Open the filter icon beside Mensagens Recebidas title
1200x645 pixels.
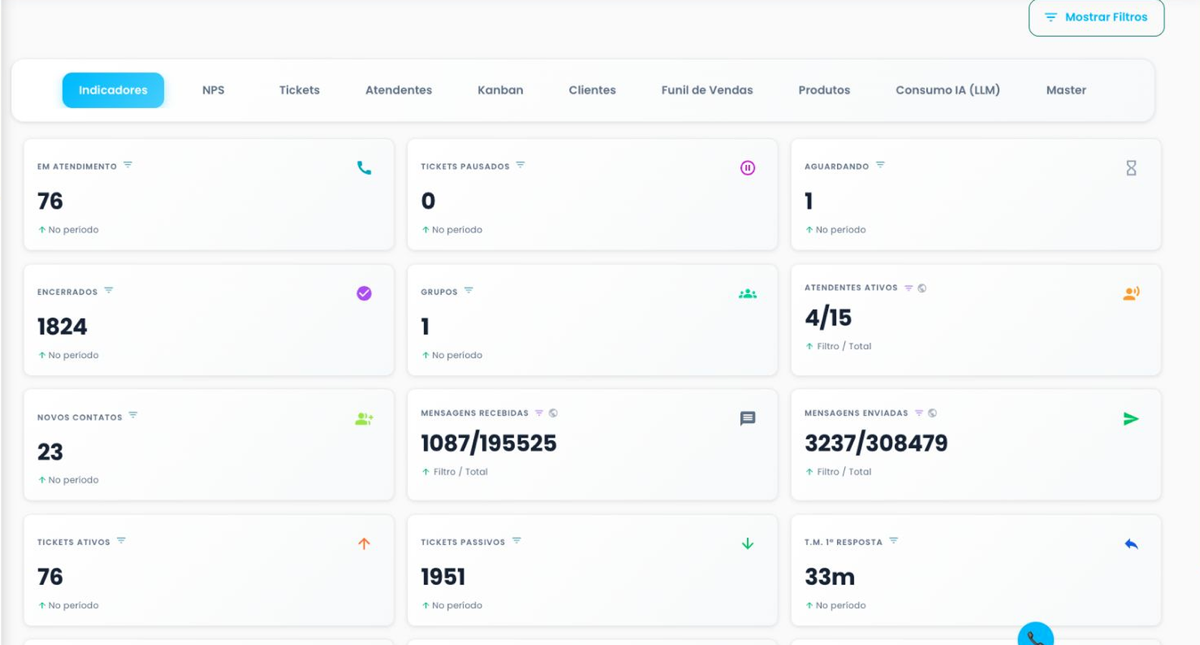click(x=539, y=413)
